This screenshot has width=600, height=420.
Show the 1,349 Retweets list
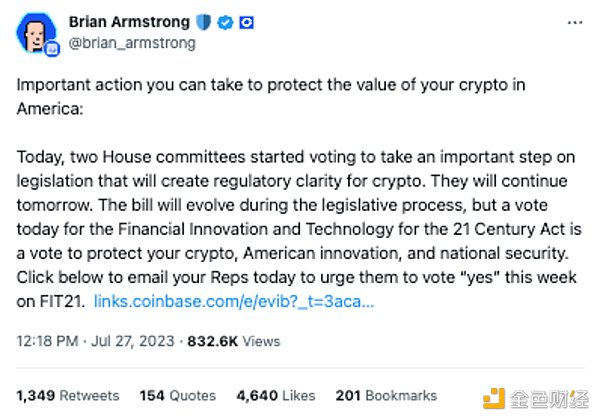(x=68, y=395)
